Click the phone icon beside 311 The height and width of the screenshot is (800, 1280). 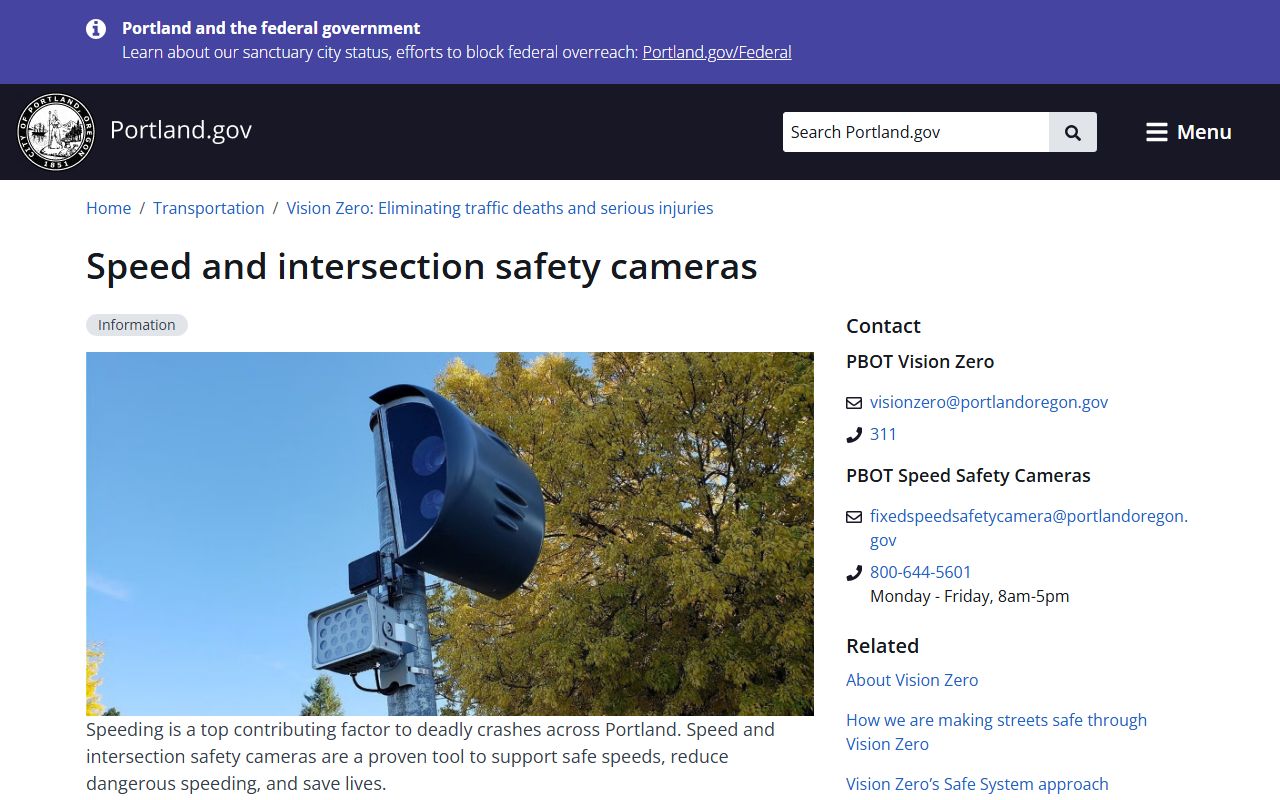[x=854, y=435]
